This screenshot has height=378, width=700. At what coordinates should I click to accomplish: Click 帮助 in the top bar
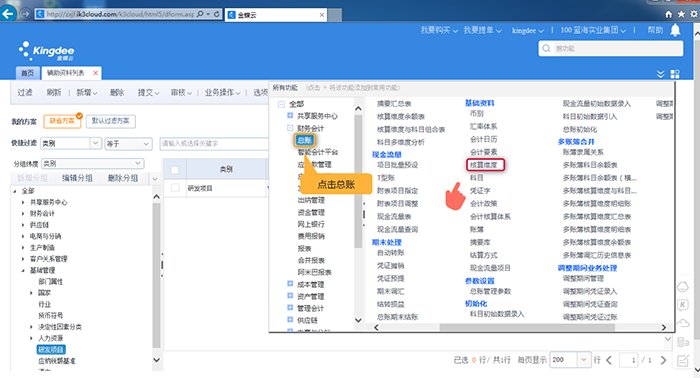tap(655, 30)
